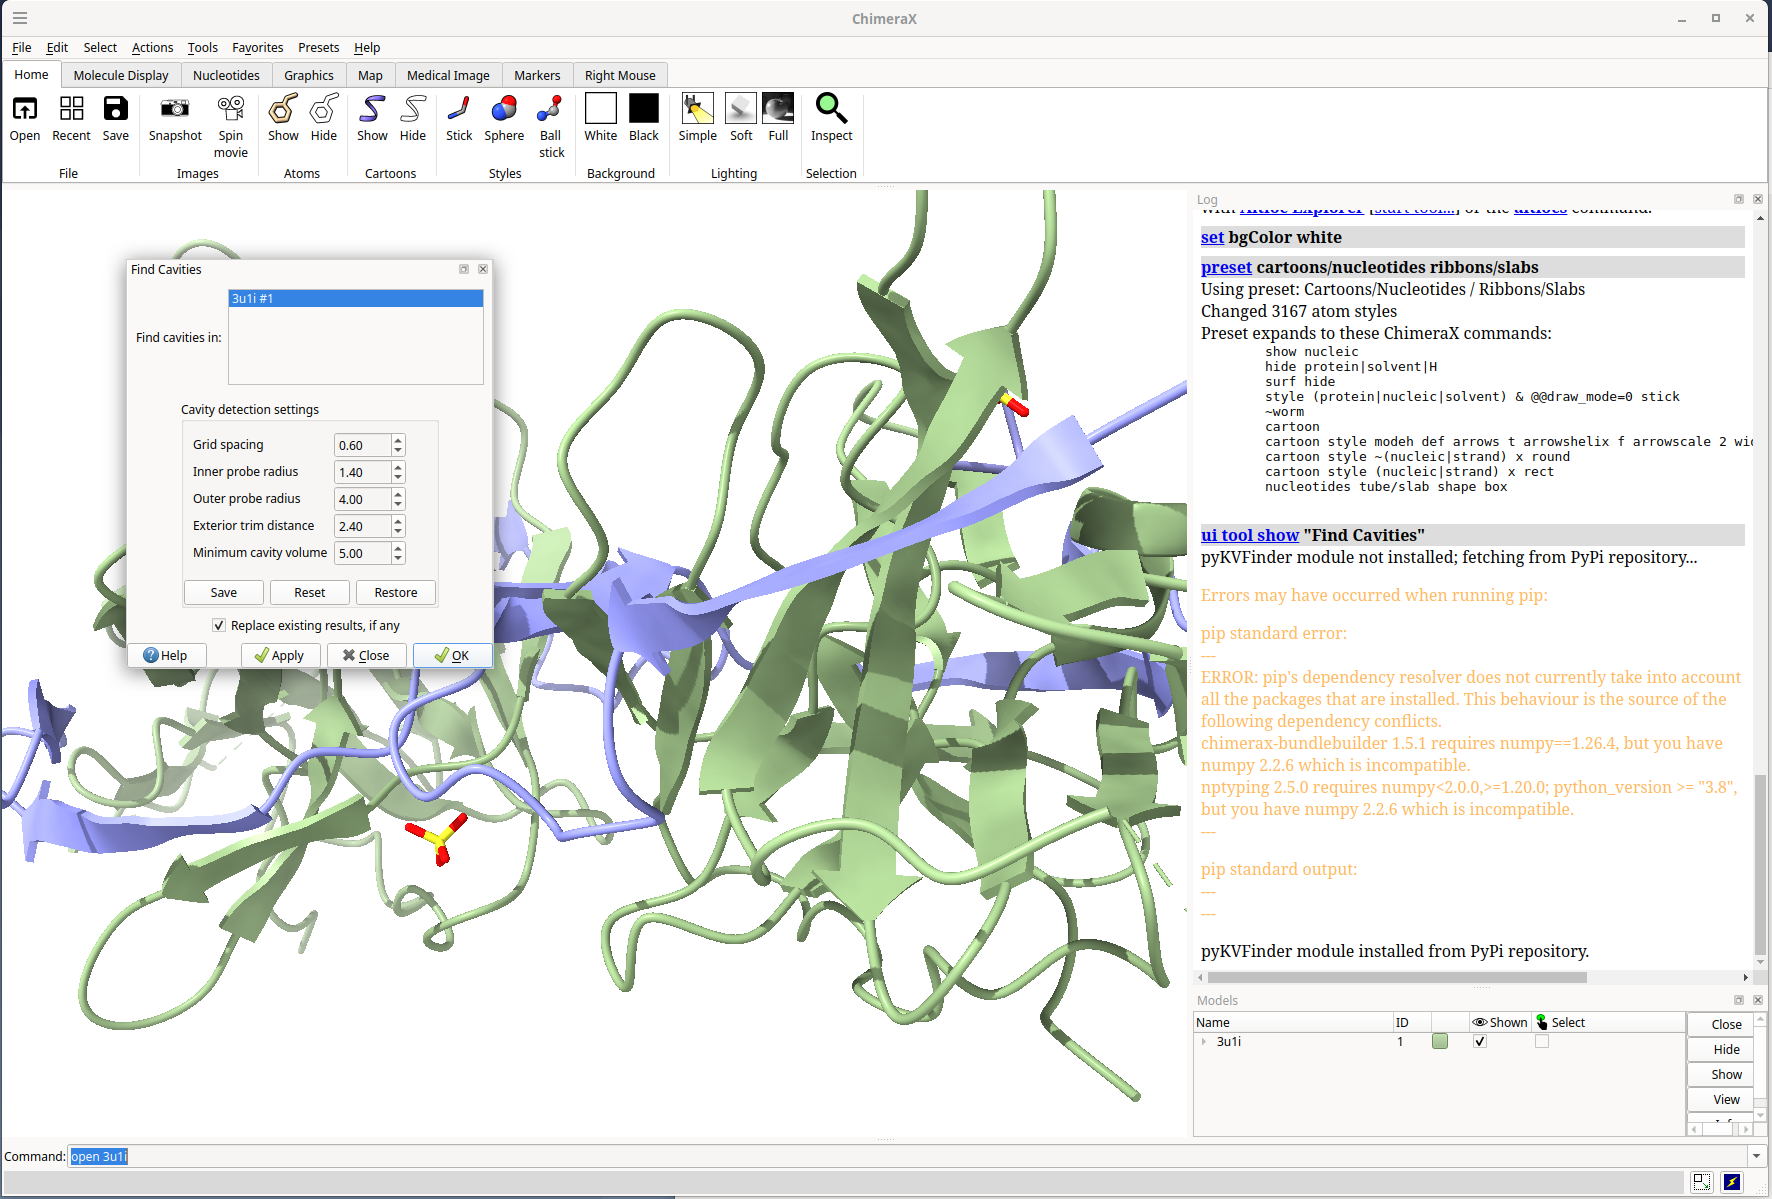This screenshot has width=1772, height=1199.
Task: Open command history dropdown arrow
Action: pos(1756,1156)
